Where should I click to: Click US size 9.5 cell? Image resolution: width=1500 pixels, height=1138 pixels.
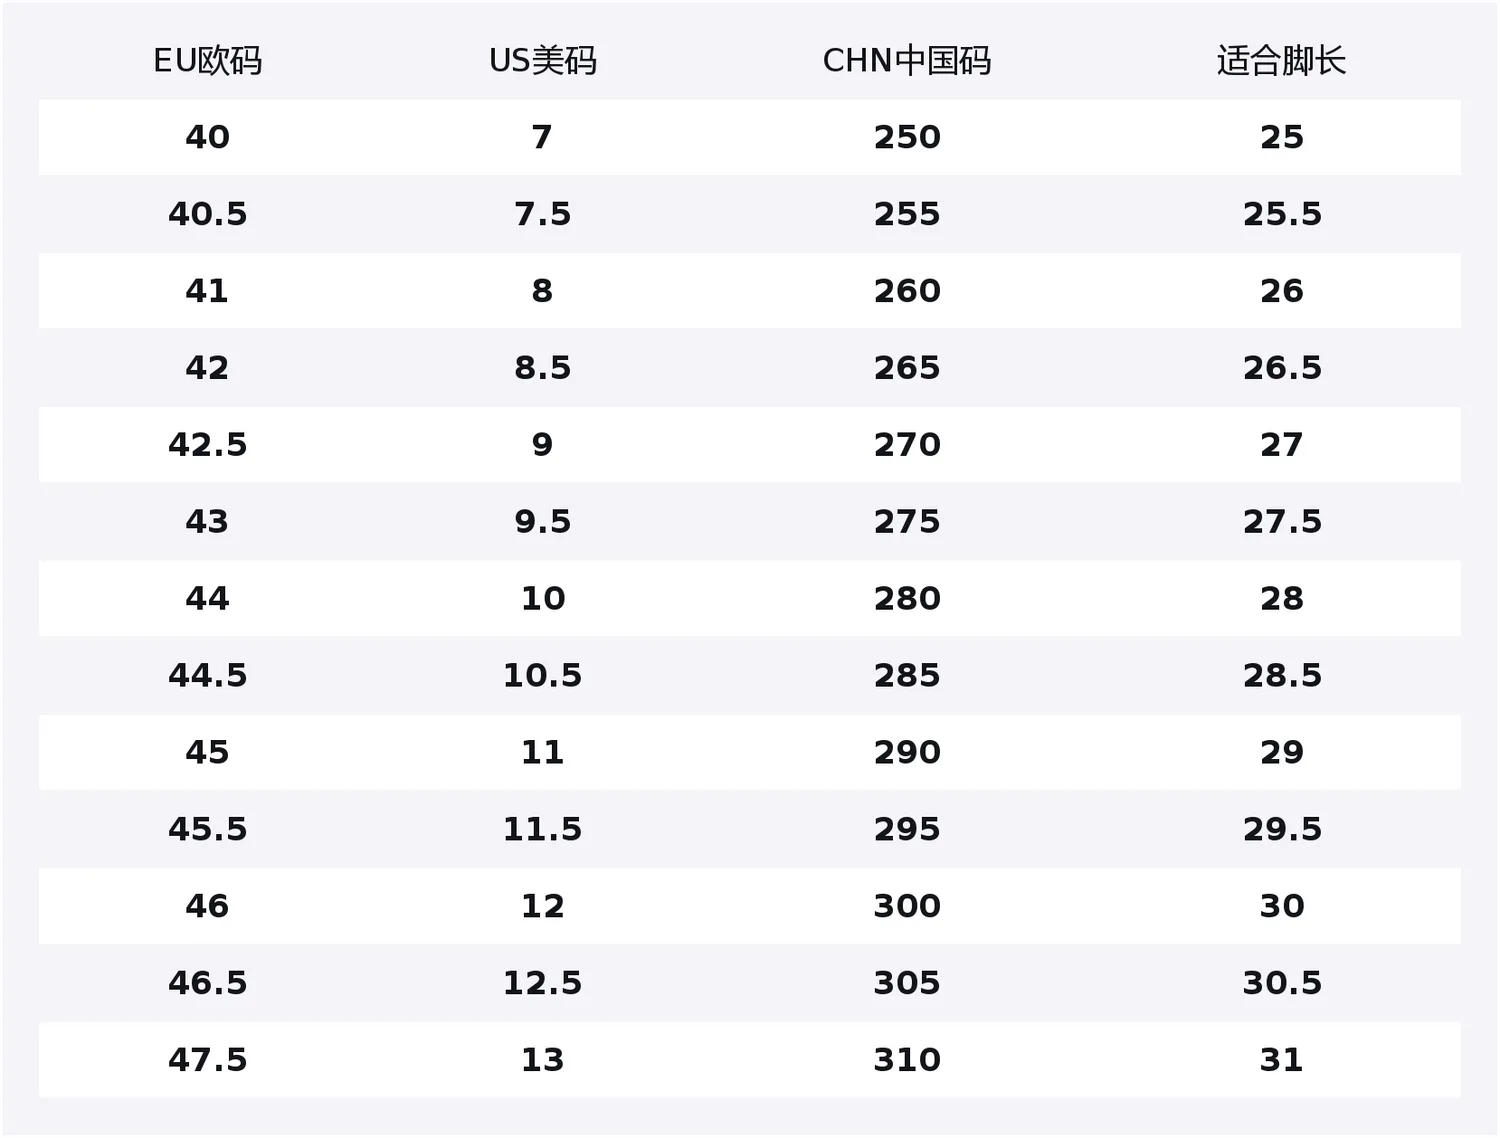point(542,522)
